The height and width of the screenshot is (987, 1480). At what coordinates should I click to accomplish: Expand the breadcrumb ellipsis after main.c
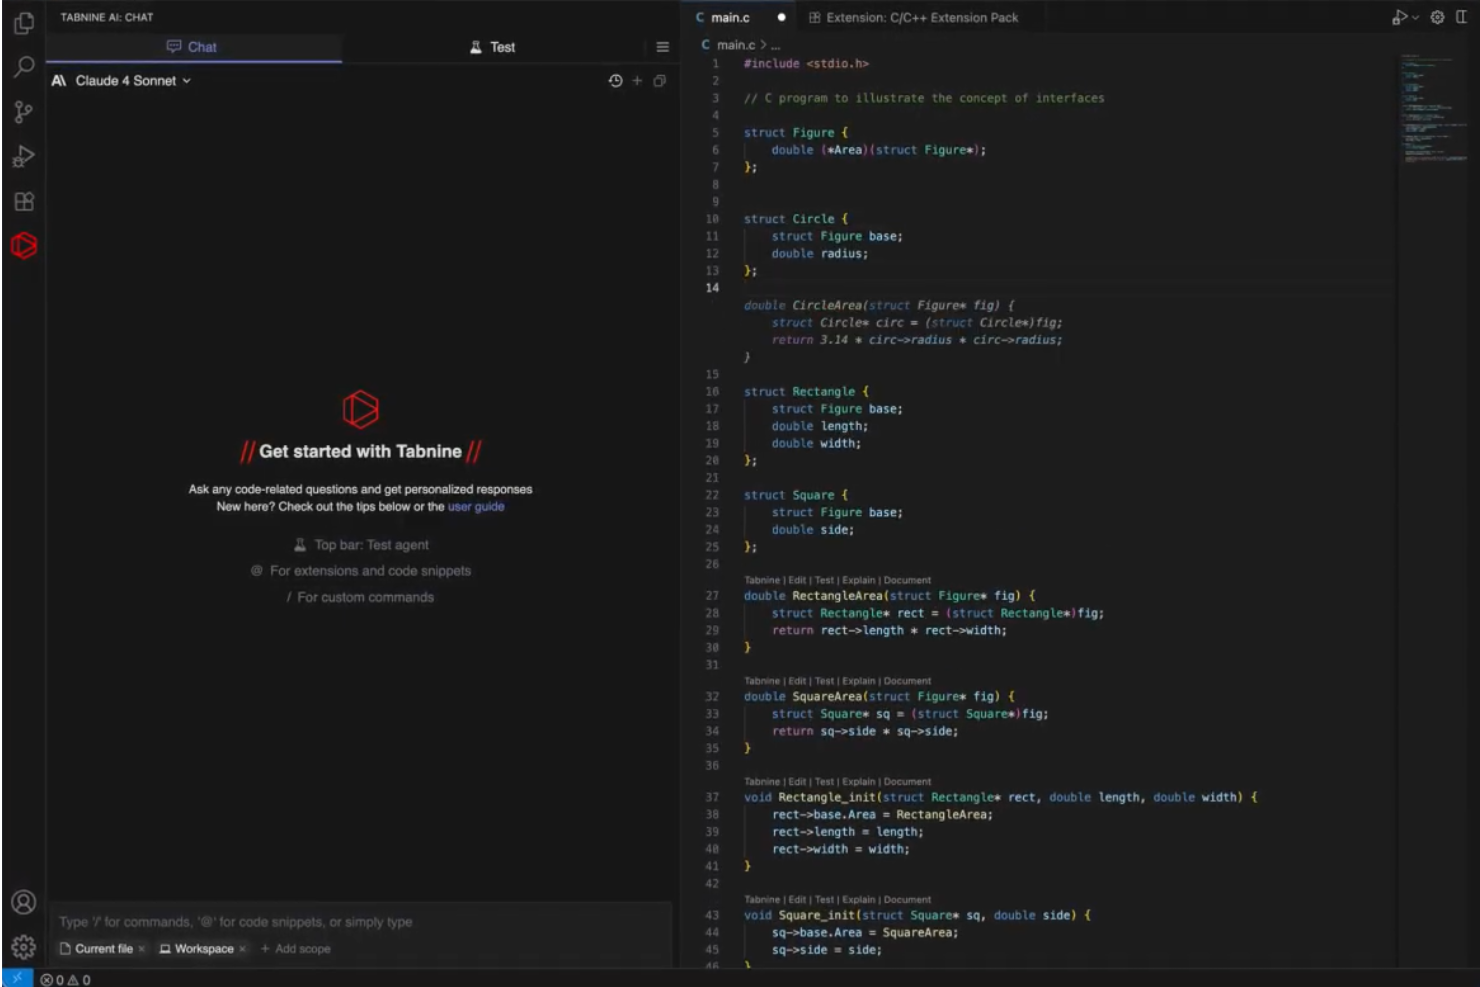(775, 45)
